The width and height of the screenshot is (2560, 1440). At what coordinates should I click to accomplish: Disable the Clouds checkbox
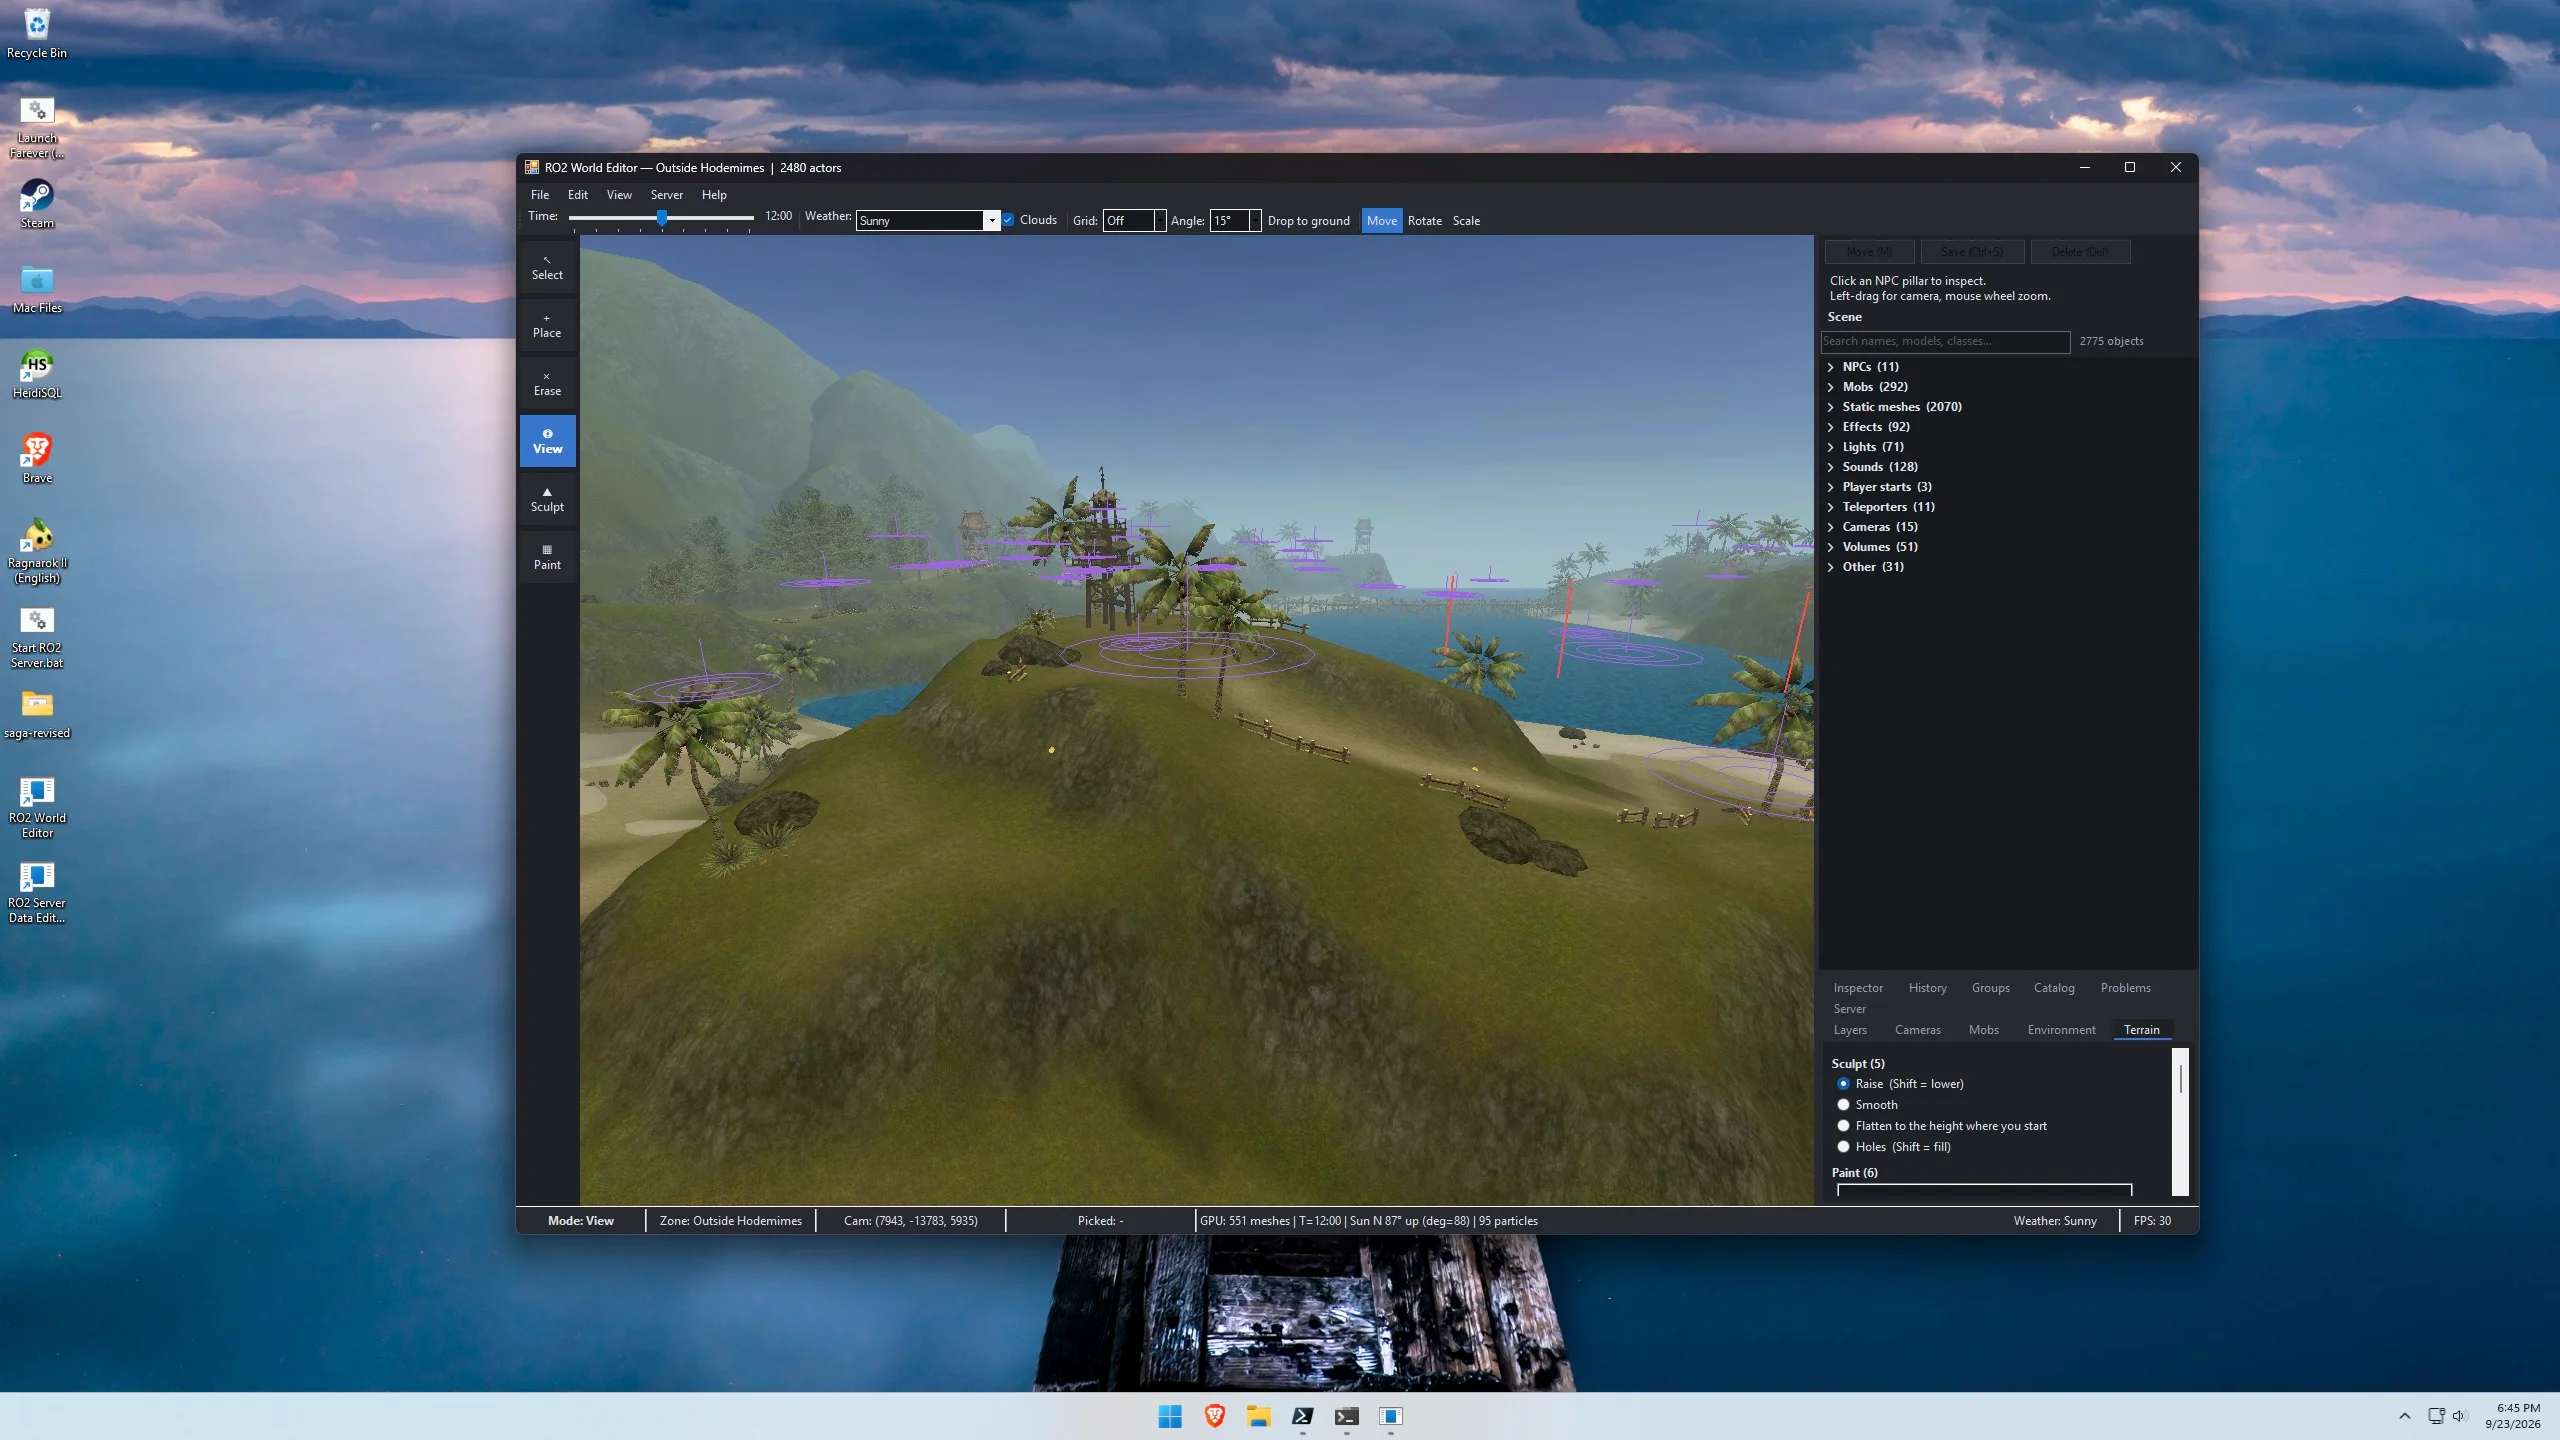tap(1008, 220)
